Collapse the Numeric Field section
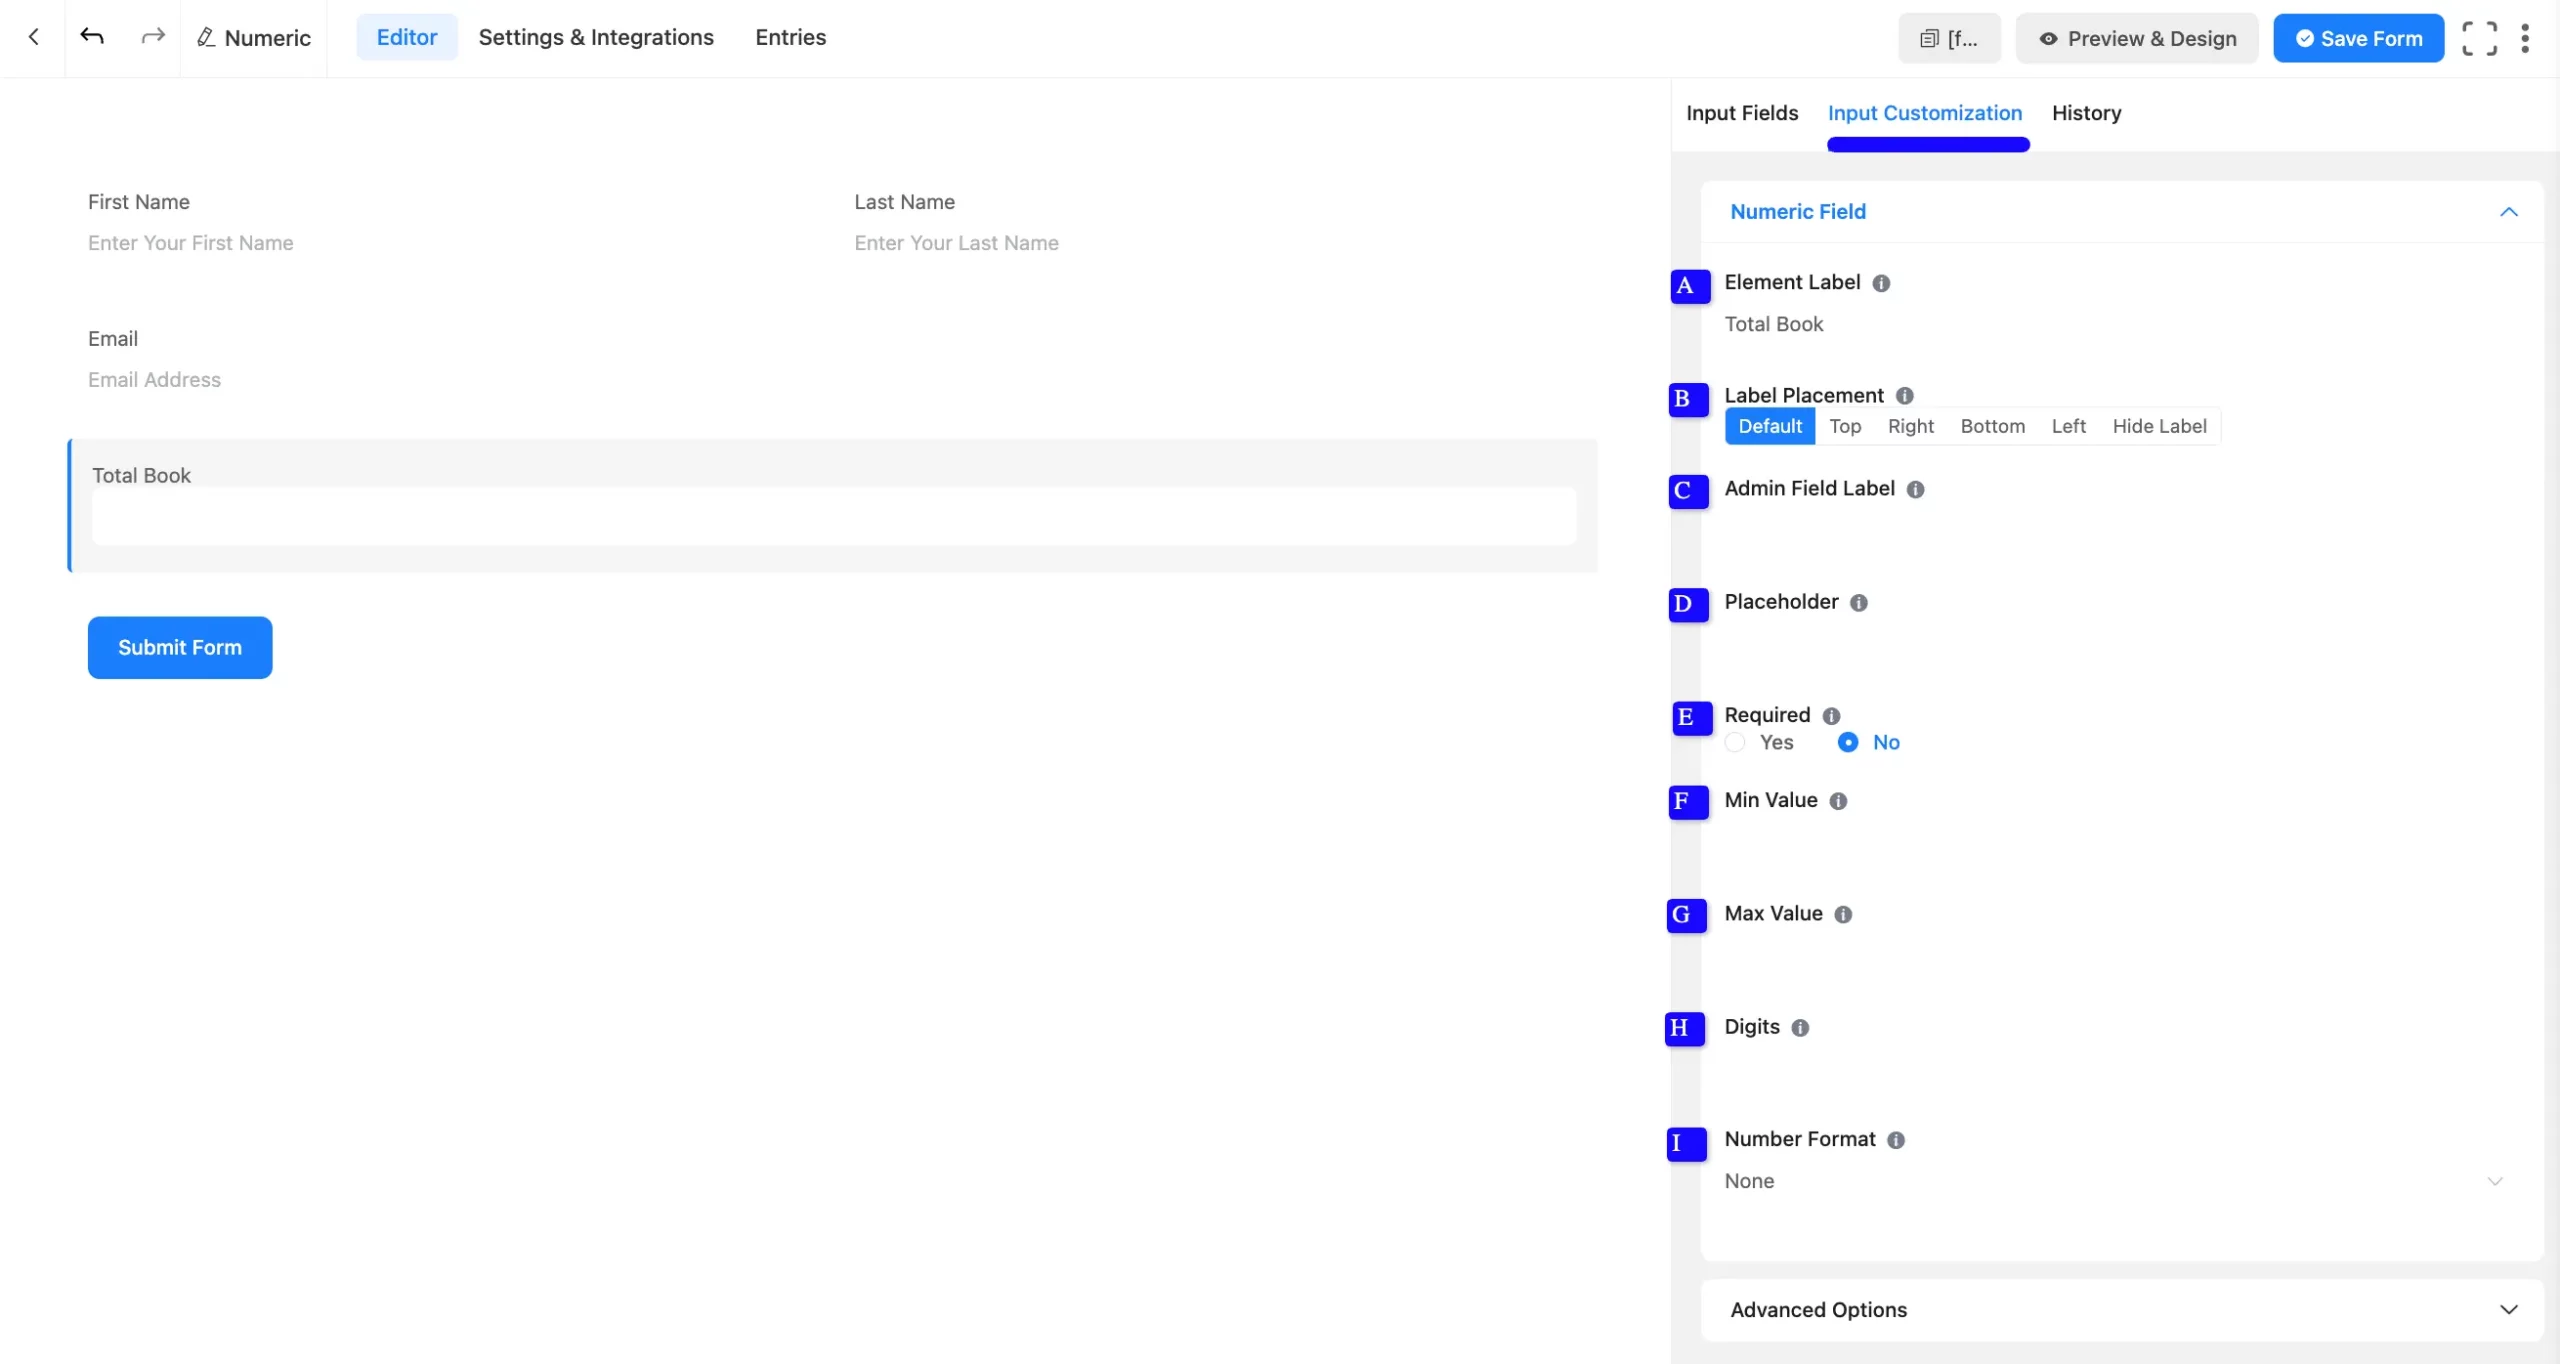This screenshot has height=1364, width=2560. 2508,212
